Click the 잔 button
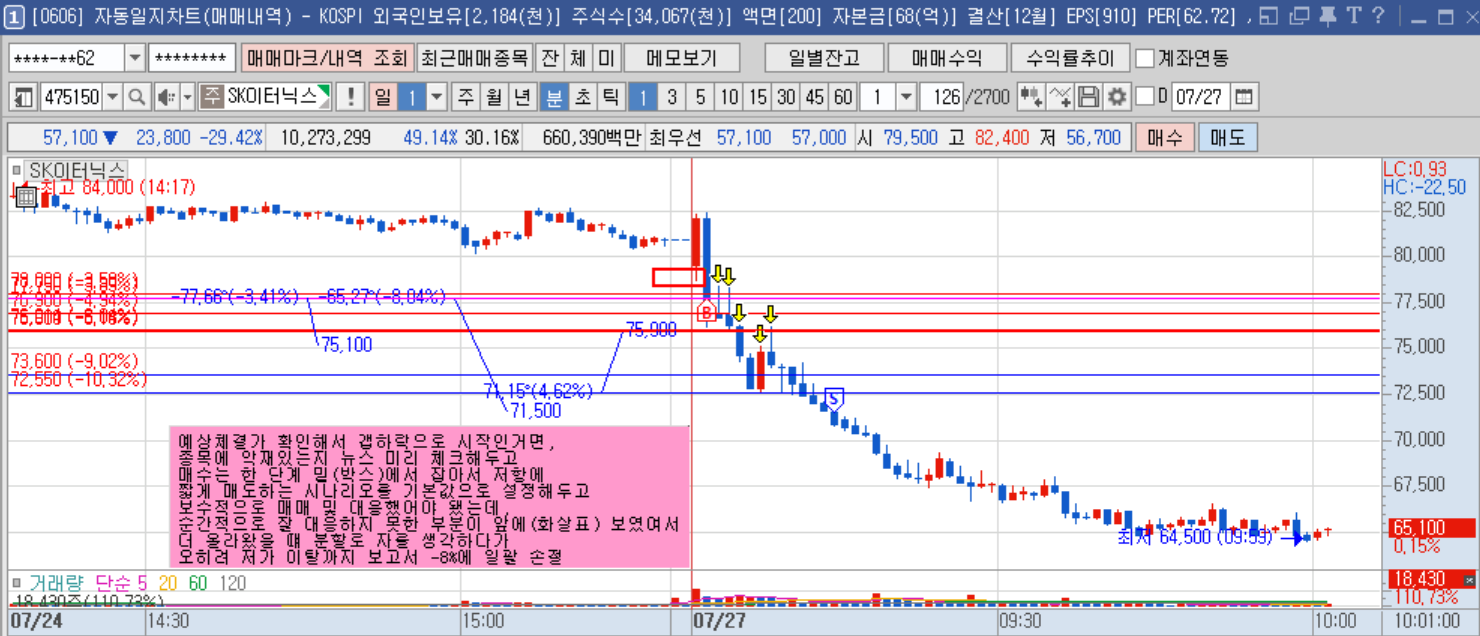The width and height of the screenshot is (1480, 636). click(549, 58)
